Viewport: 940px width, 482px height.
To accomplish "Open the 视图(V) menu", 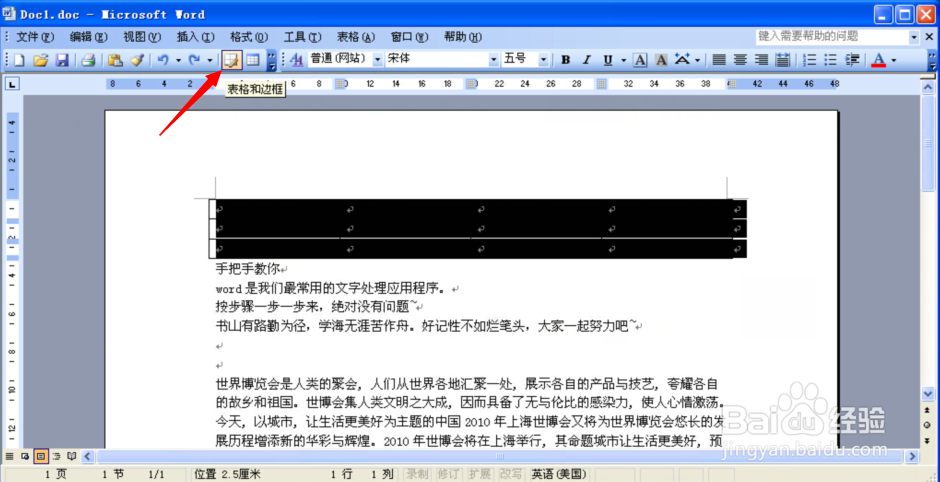I will coord(142,37).
